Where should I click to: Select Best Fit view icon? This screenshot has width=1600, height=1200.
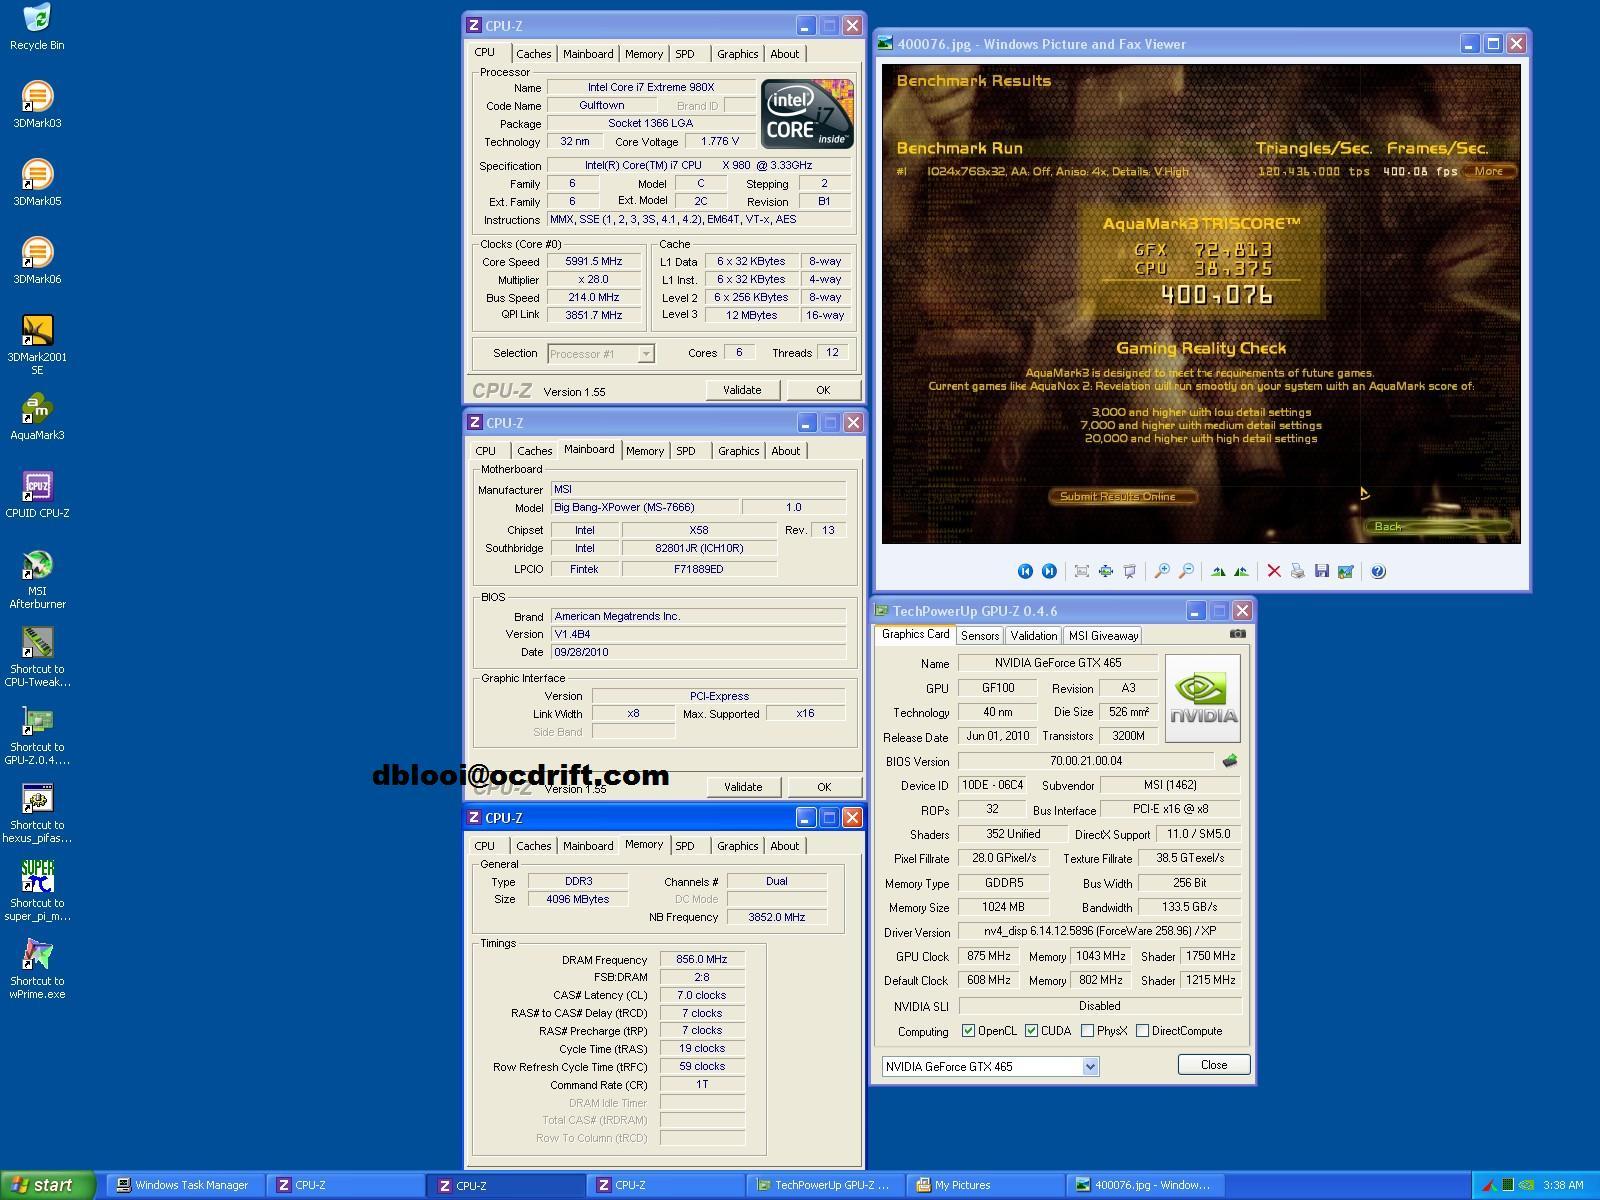[1082, 571]
